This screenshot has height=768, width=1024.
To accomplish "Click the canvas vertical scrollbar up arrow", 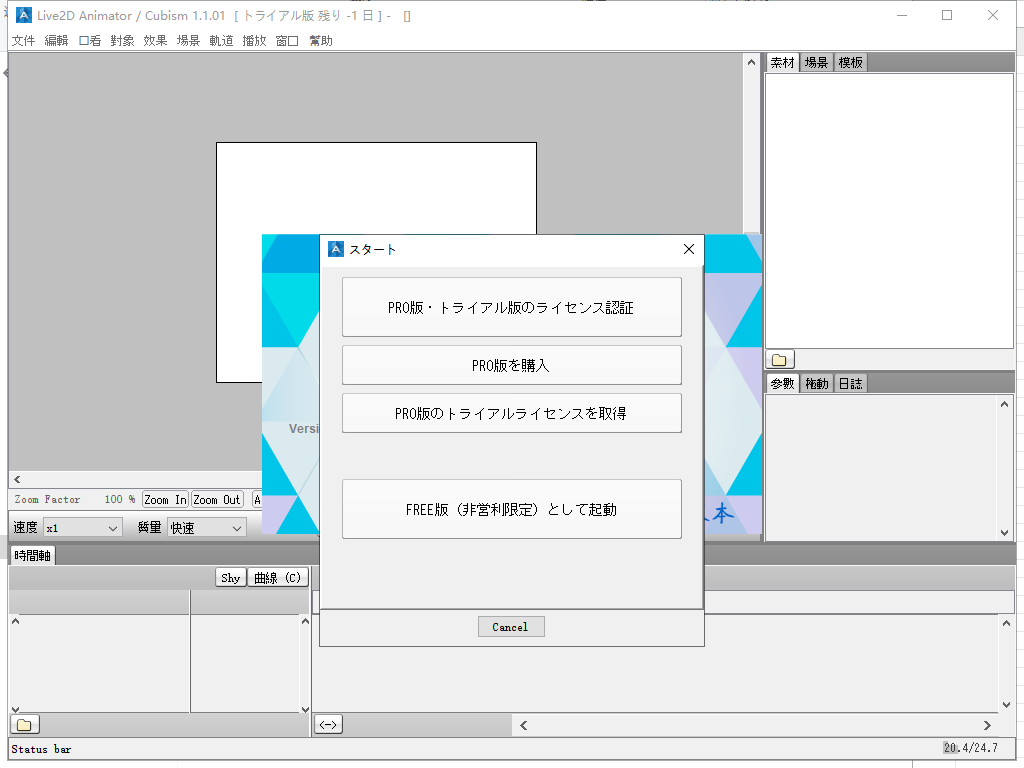I will point(751,62).
